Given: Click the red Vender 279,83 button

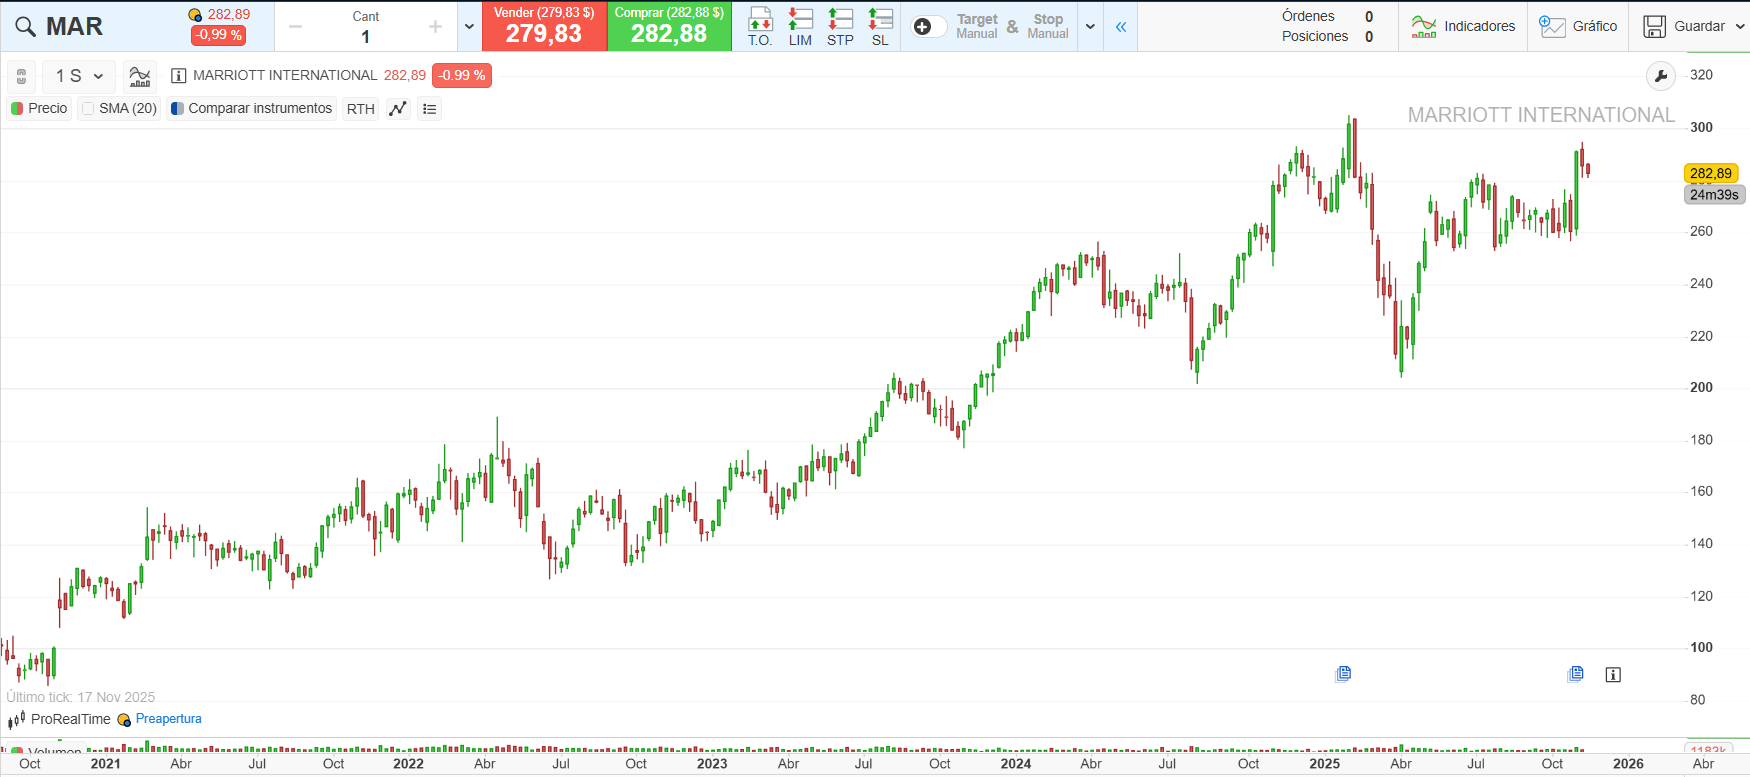Looking at the screenshot, I should point(544,26).
